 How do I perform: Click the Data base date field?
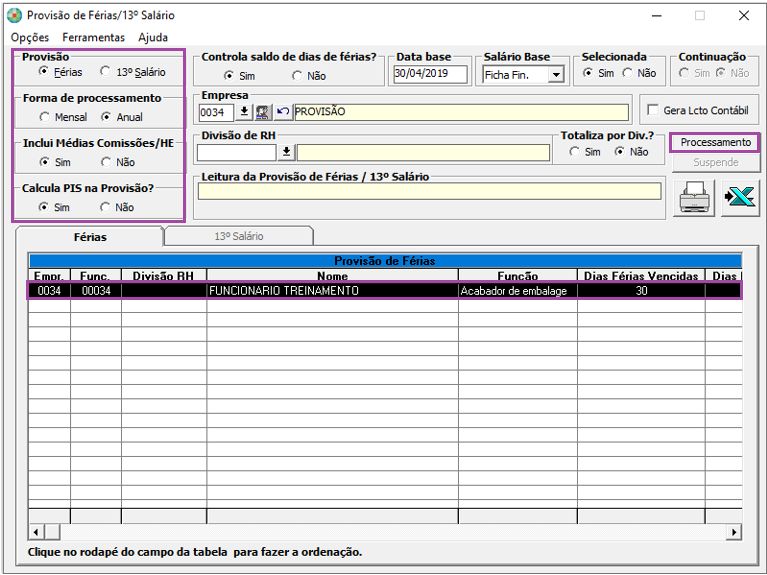[430, 74]
